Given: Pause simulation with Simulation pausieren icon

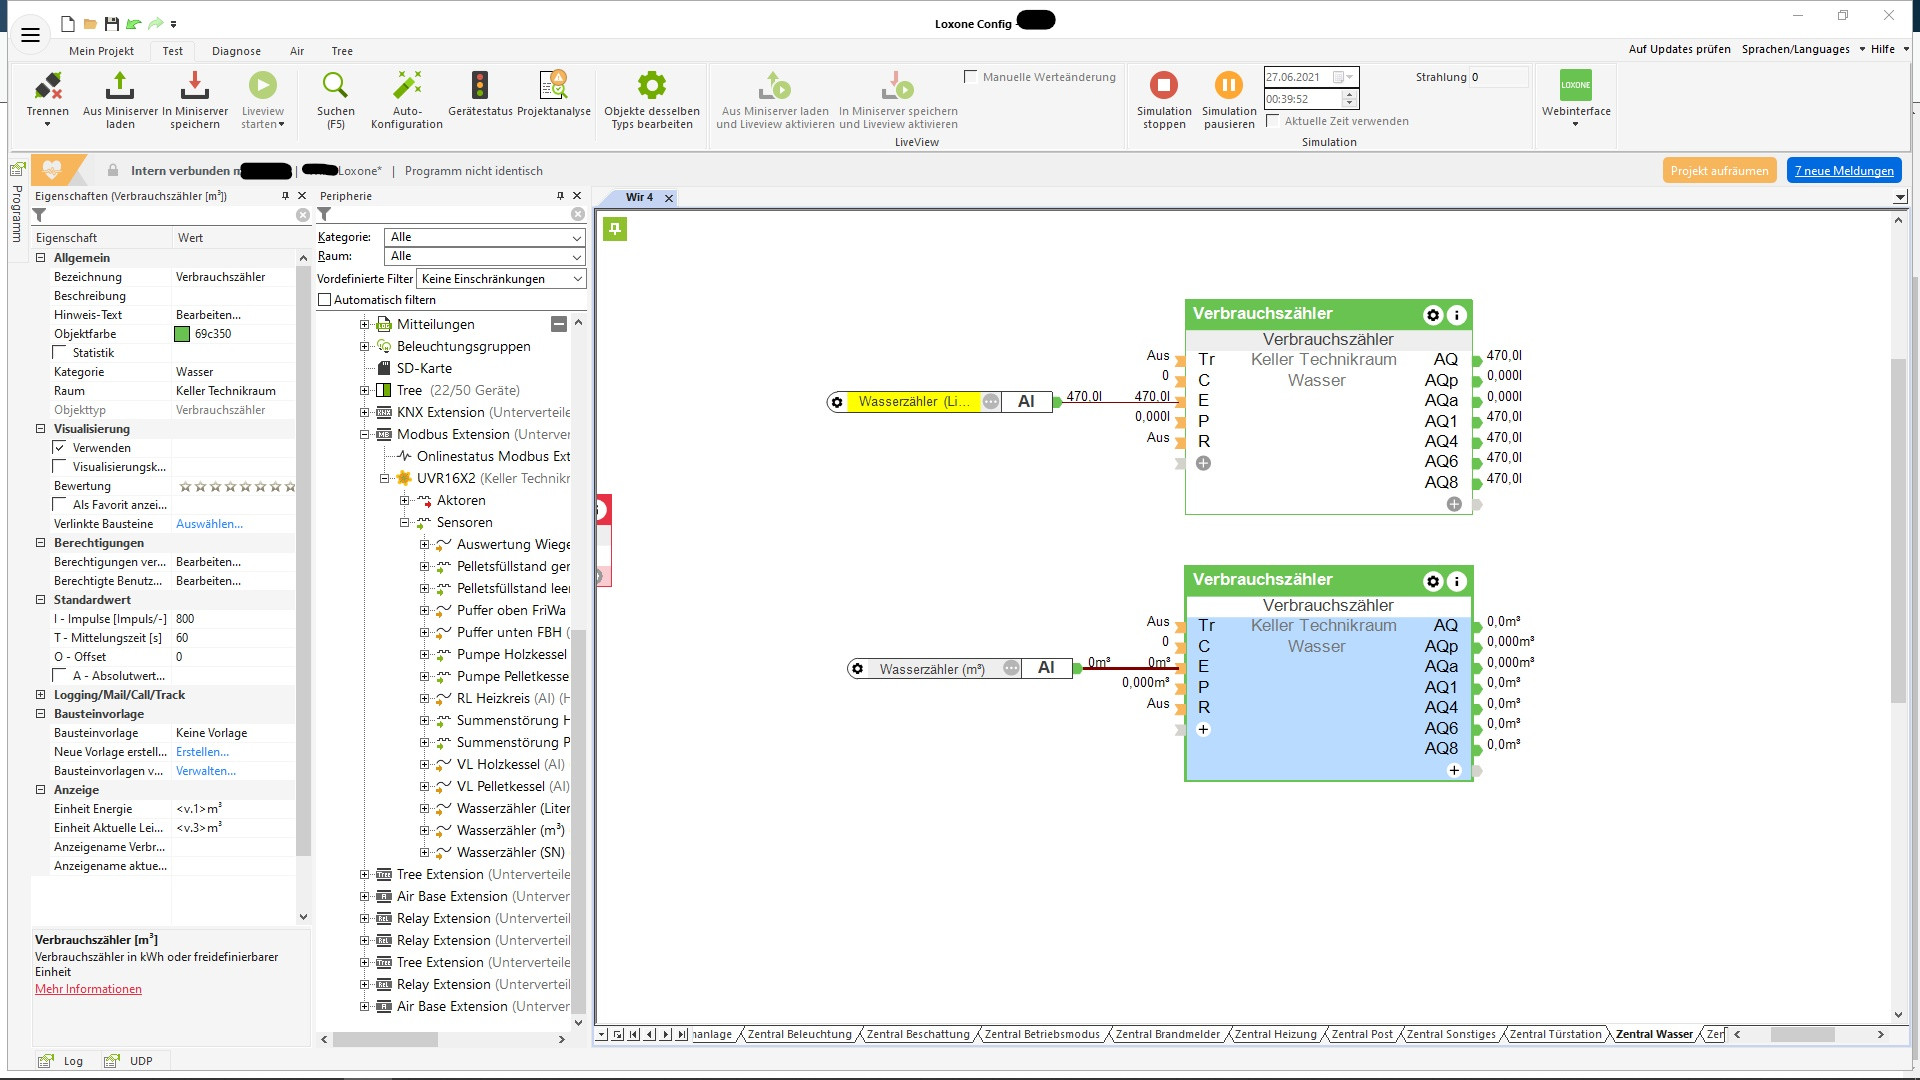Looking at the screenshot, I should (x=1228, y=86).
